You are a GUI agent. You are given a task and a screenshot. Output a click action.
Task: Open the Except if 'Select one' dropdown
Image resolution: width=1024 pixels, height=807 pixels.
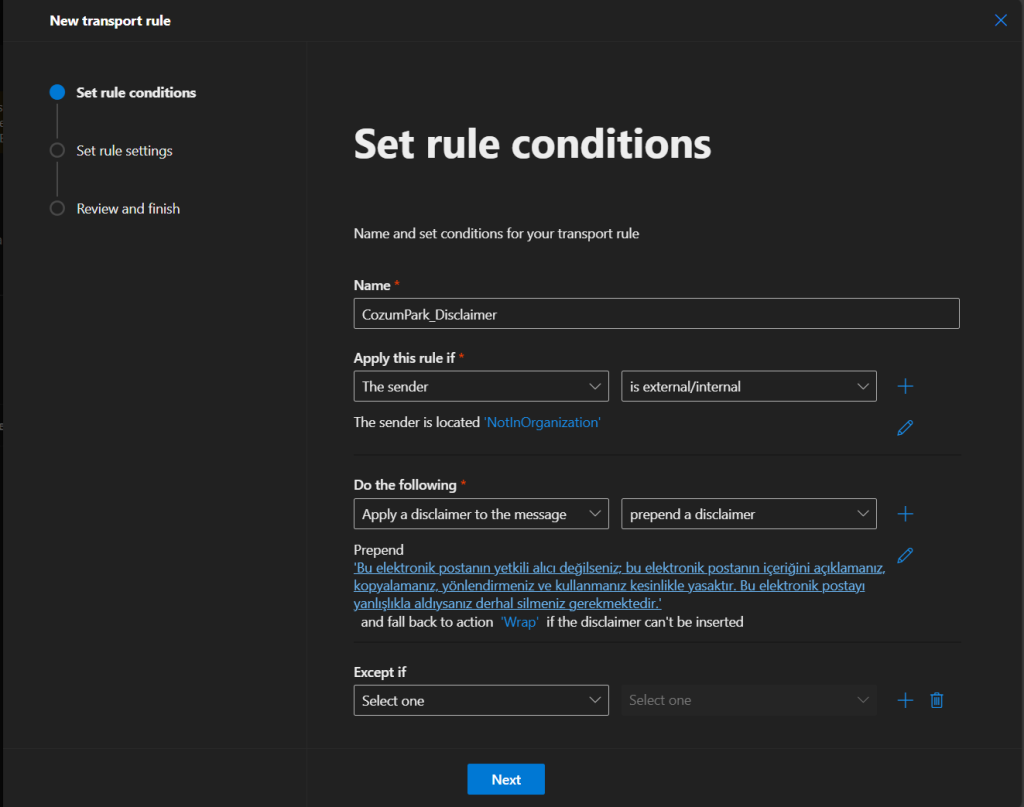481,700
